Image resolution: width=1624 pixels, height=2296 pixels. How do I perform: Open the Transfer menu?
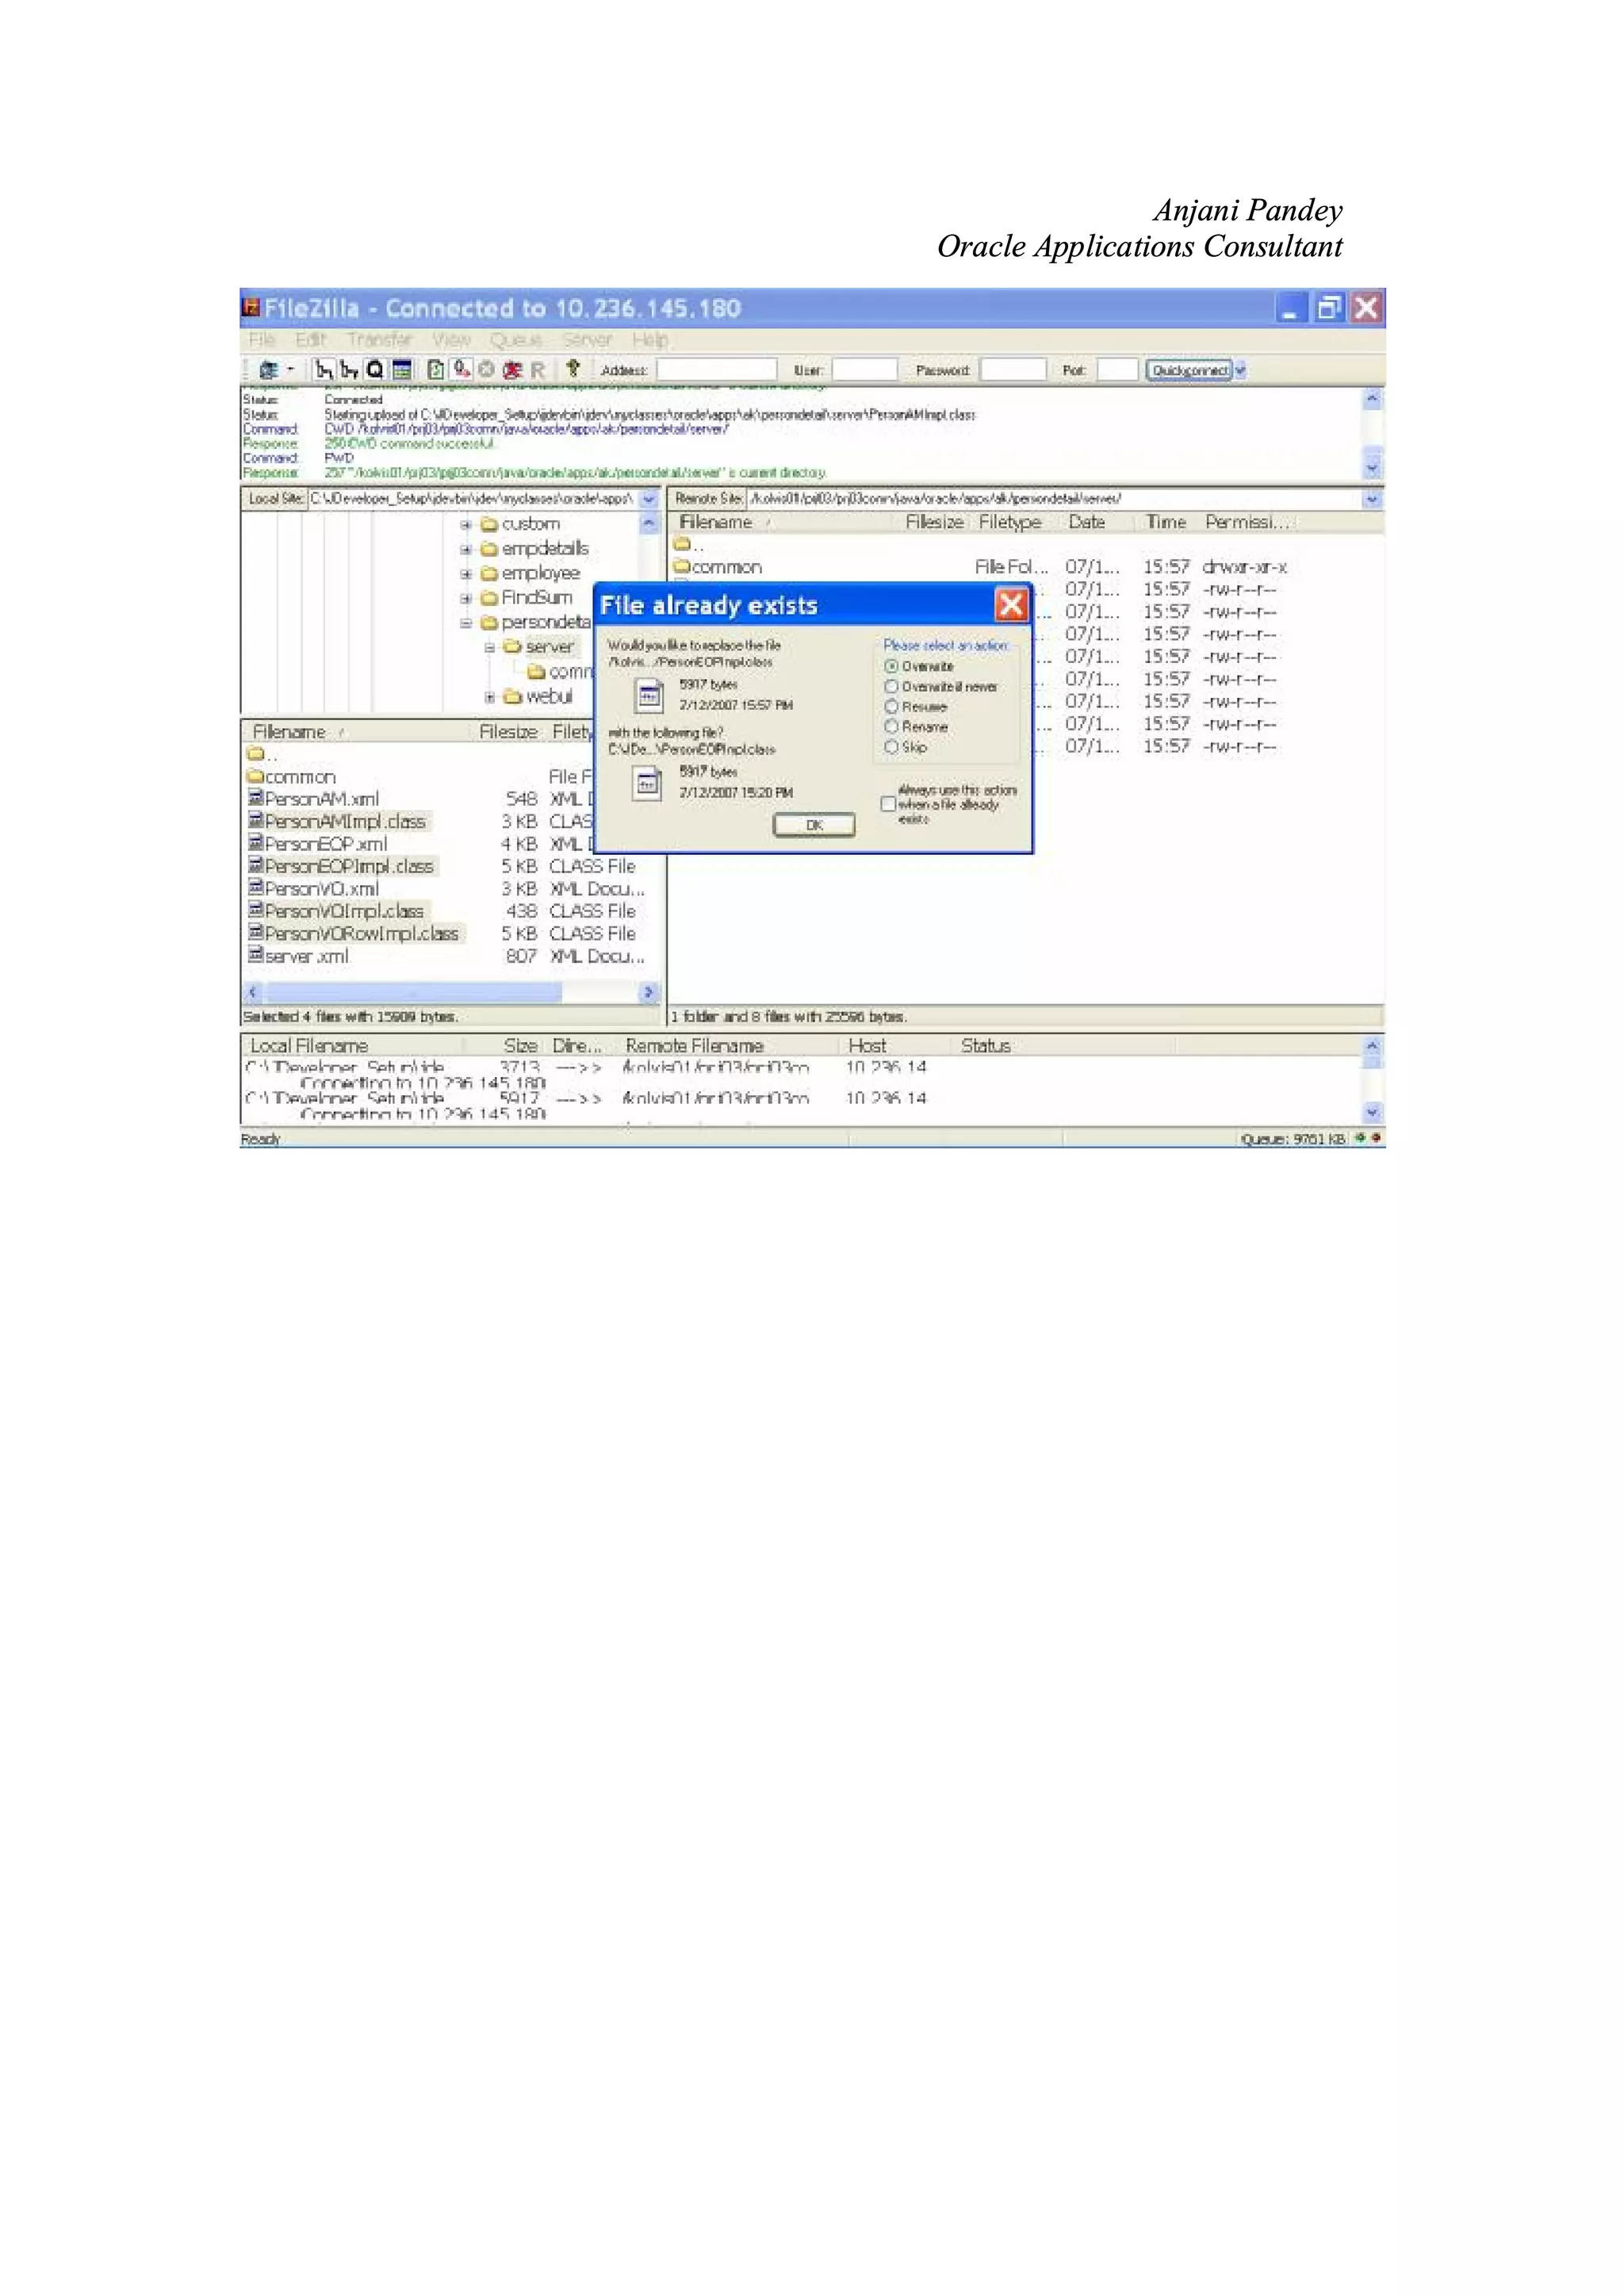[380, 340]
